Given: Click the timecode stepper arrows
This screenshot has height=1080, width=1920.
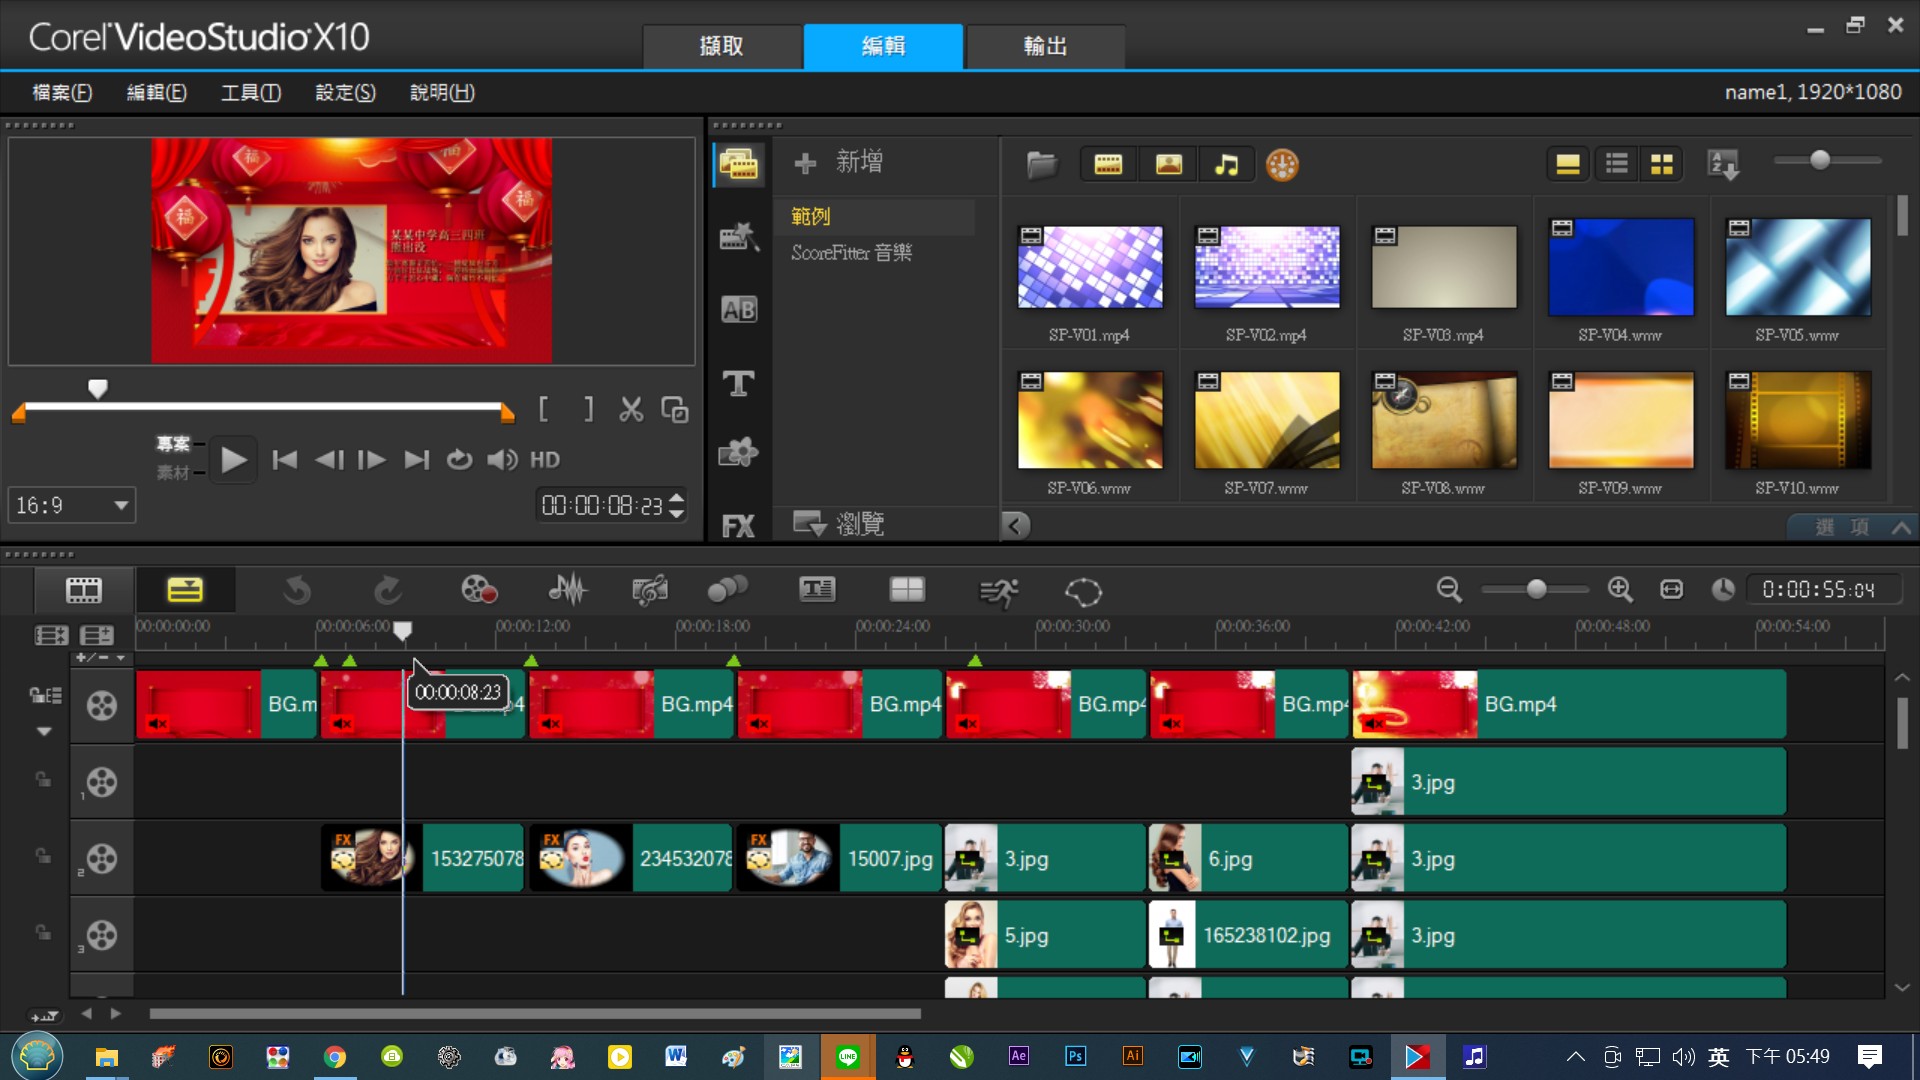Looking at the screenshot, I should (677, 506).
